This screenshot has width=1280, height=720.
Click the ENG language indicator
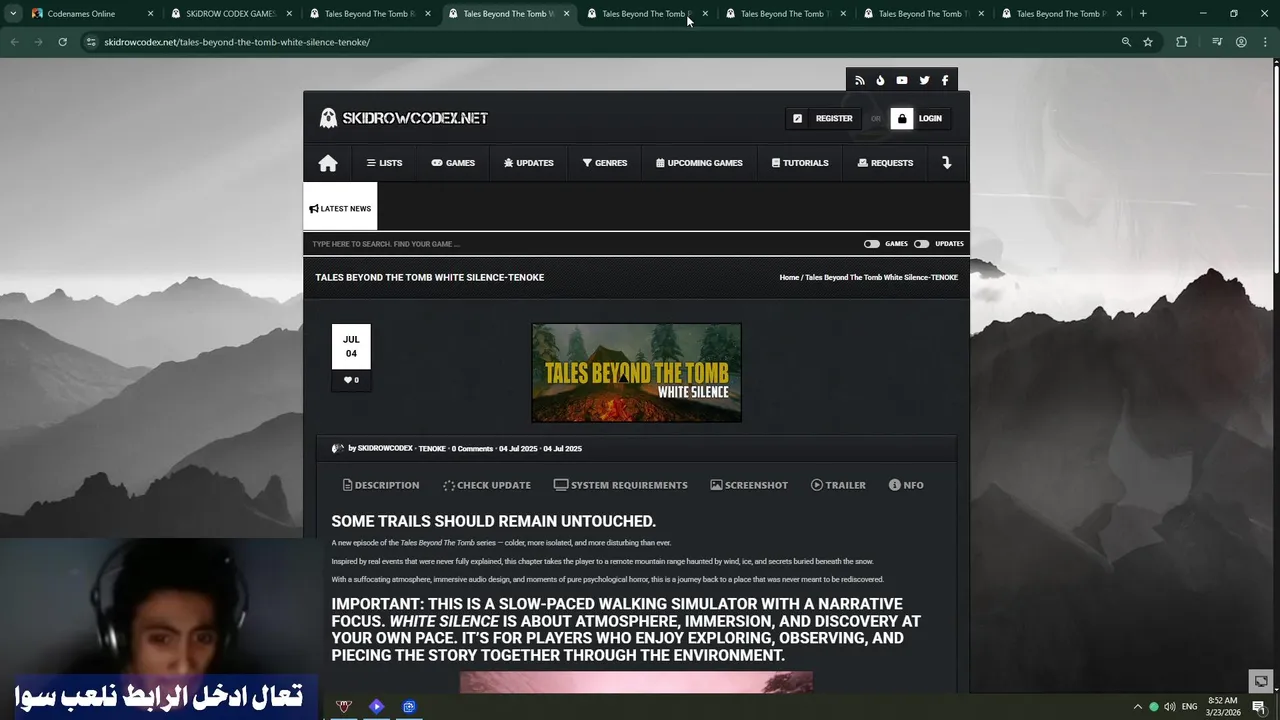point(1189,706)
